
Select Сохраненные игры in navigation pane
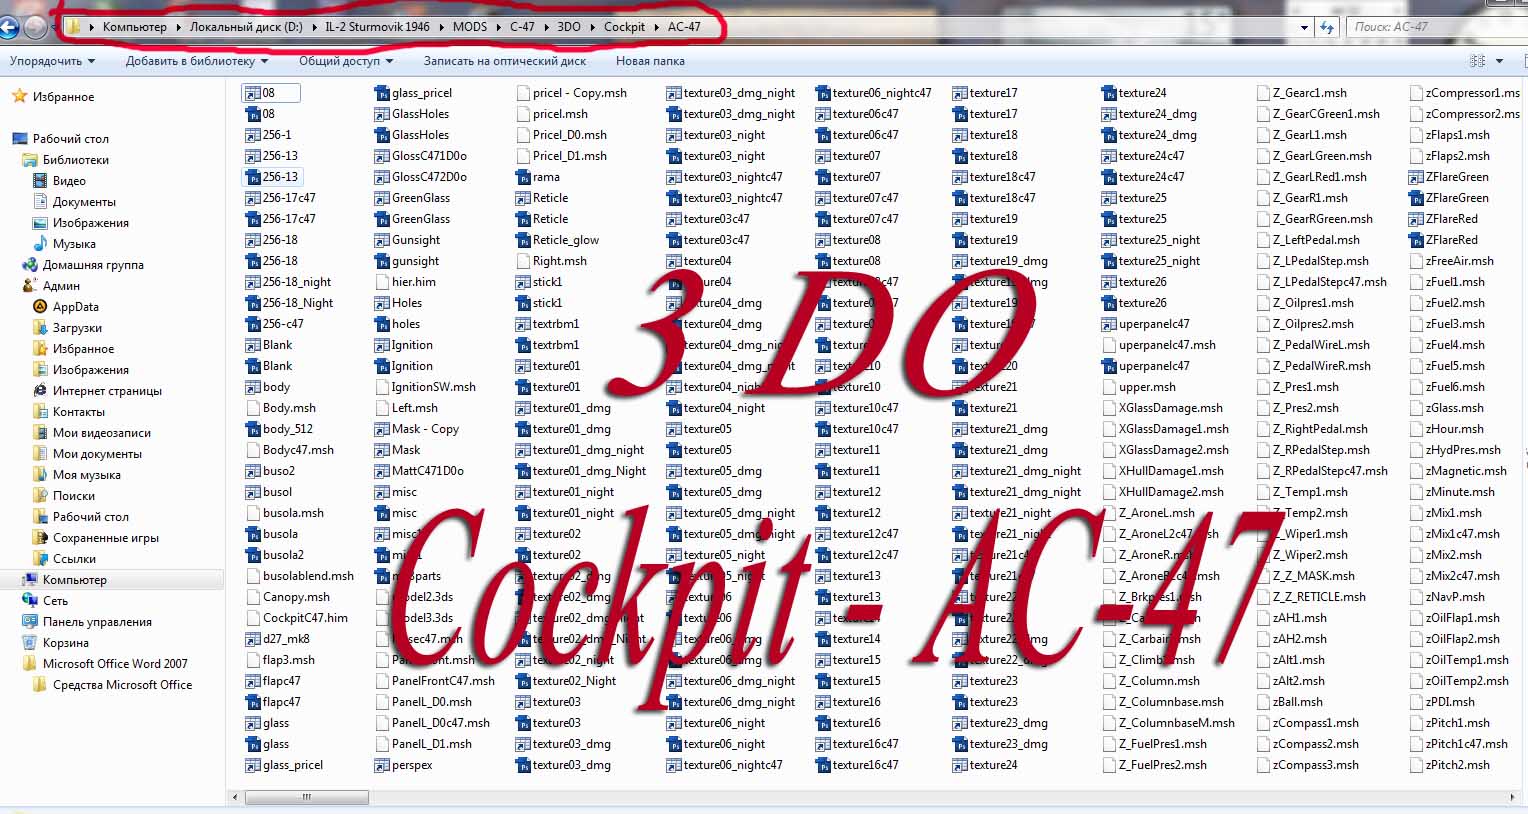106,538
